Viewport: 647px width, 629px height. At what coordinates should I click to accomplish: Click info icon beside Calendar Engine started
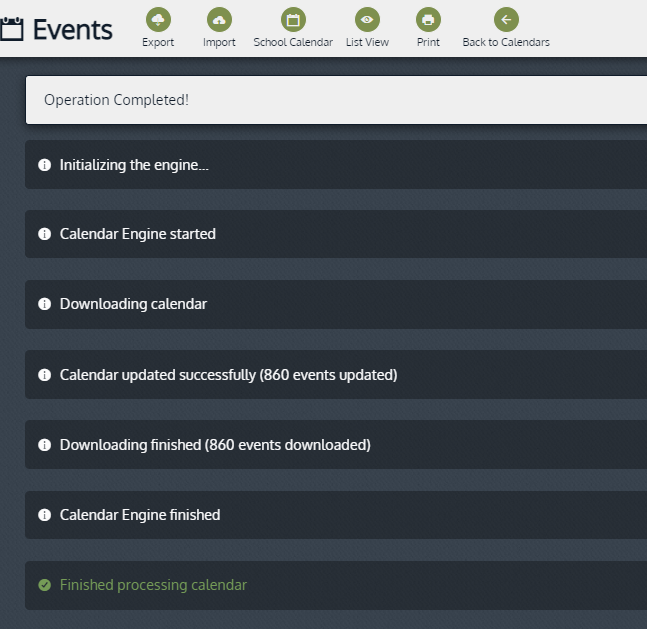coord(45,234)
